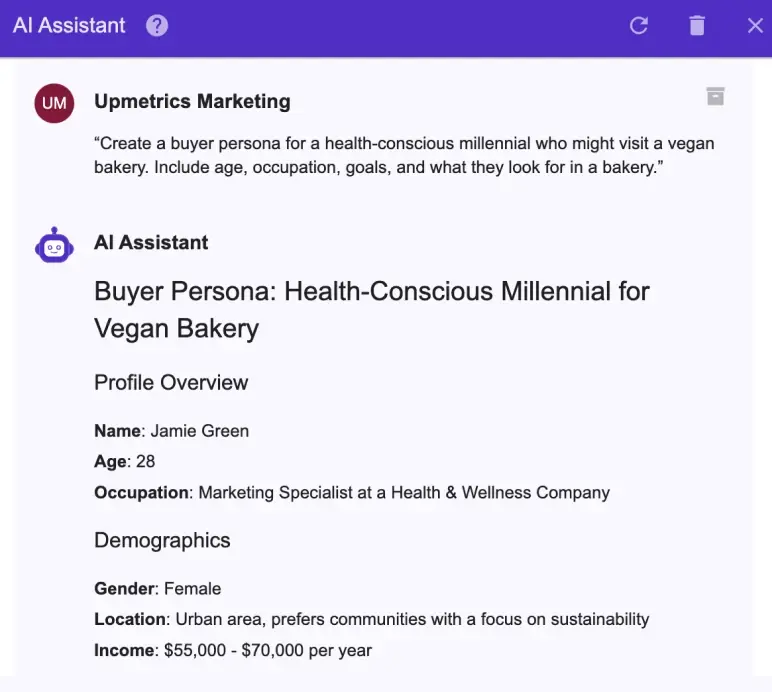Click the help question mark icon
Screen dimensions: 772x692
point(157,26)
